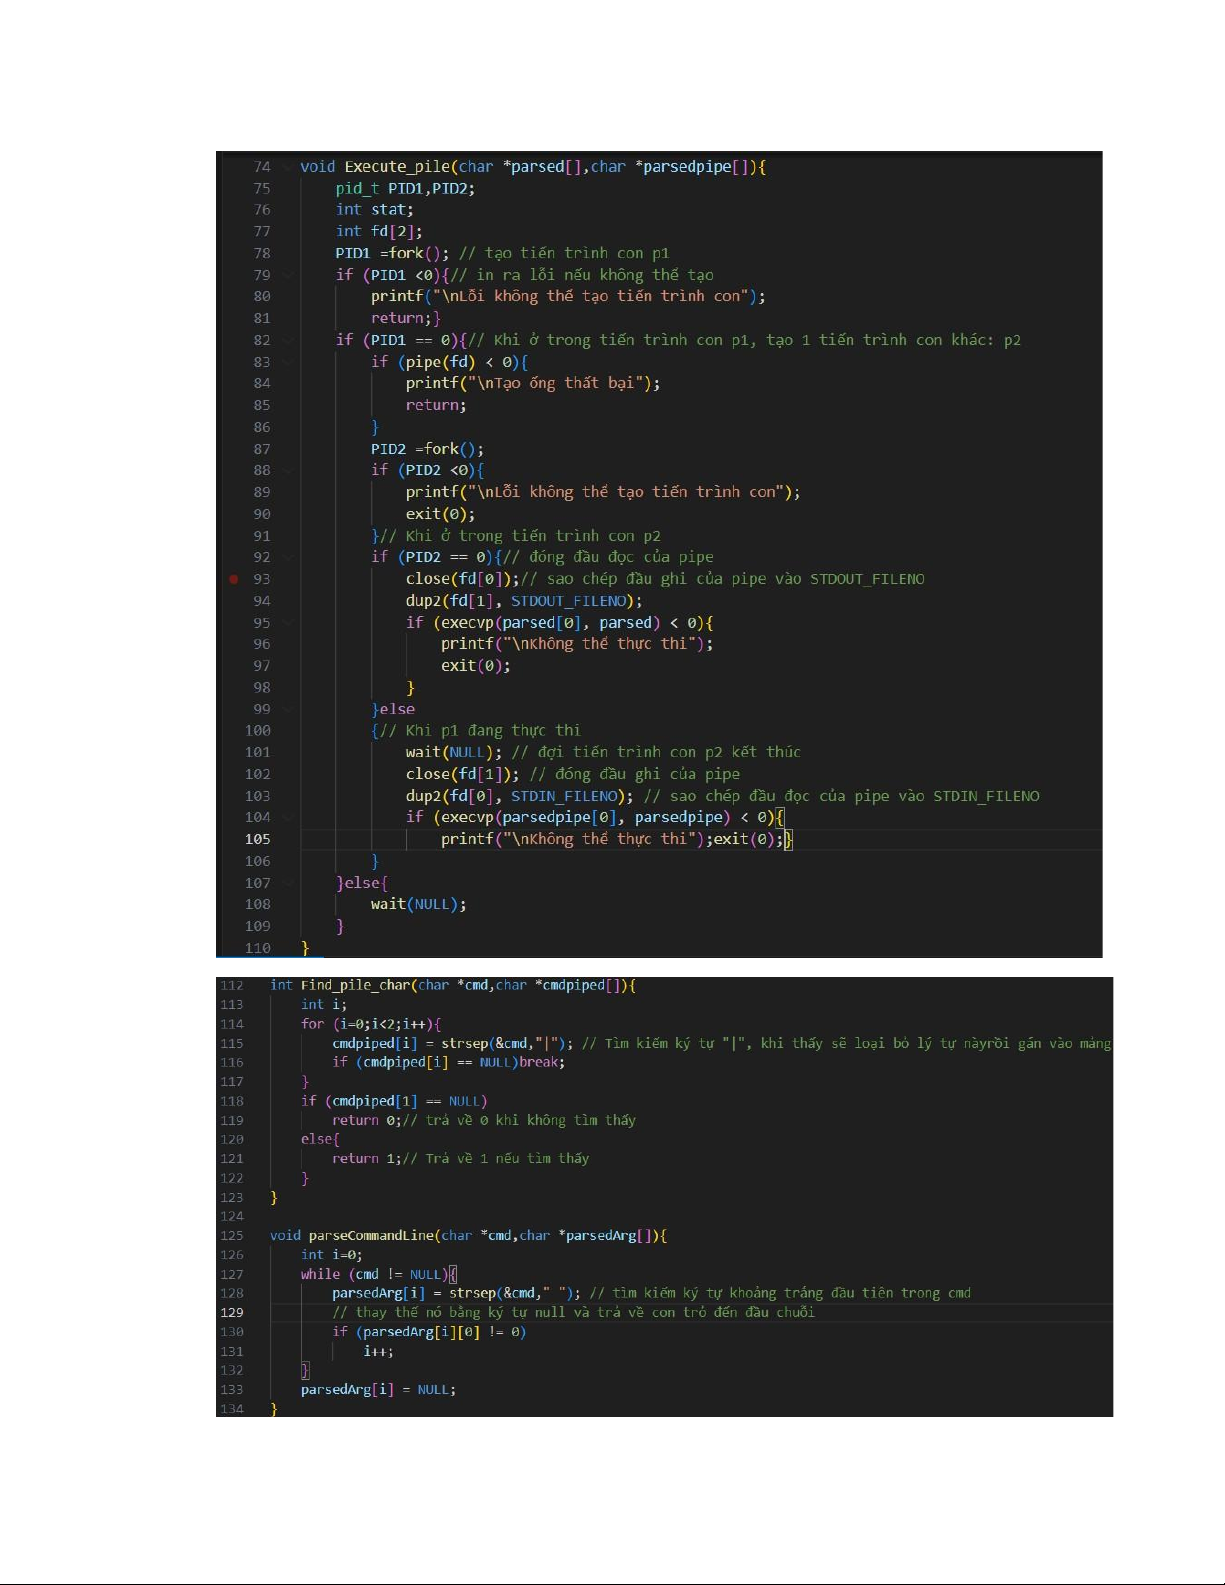The image size is (1225, 1585).
Task: Click the 'i++;' statement on line 131
Action: tap(378, 1351)
